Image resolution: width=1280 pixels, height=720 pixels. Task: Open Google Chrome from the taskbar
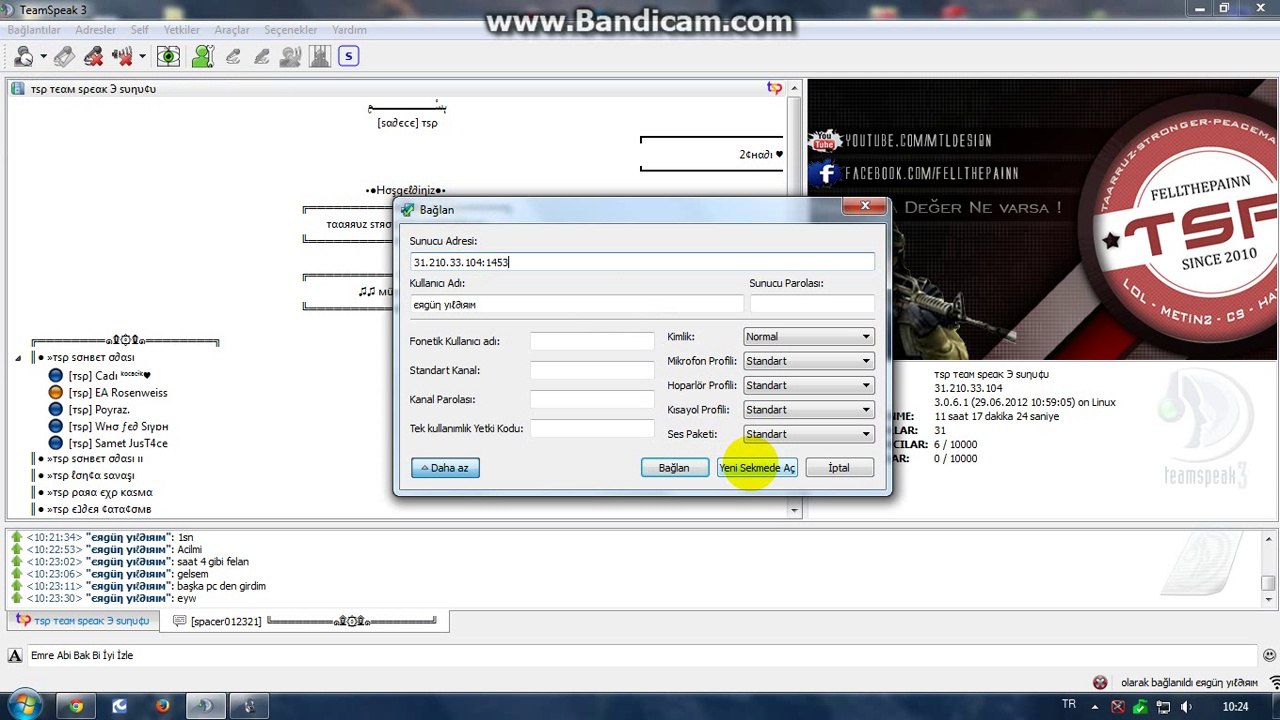coord(75,706)
